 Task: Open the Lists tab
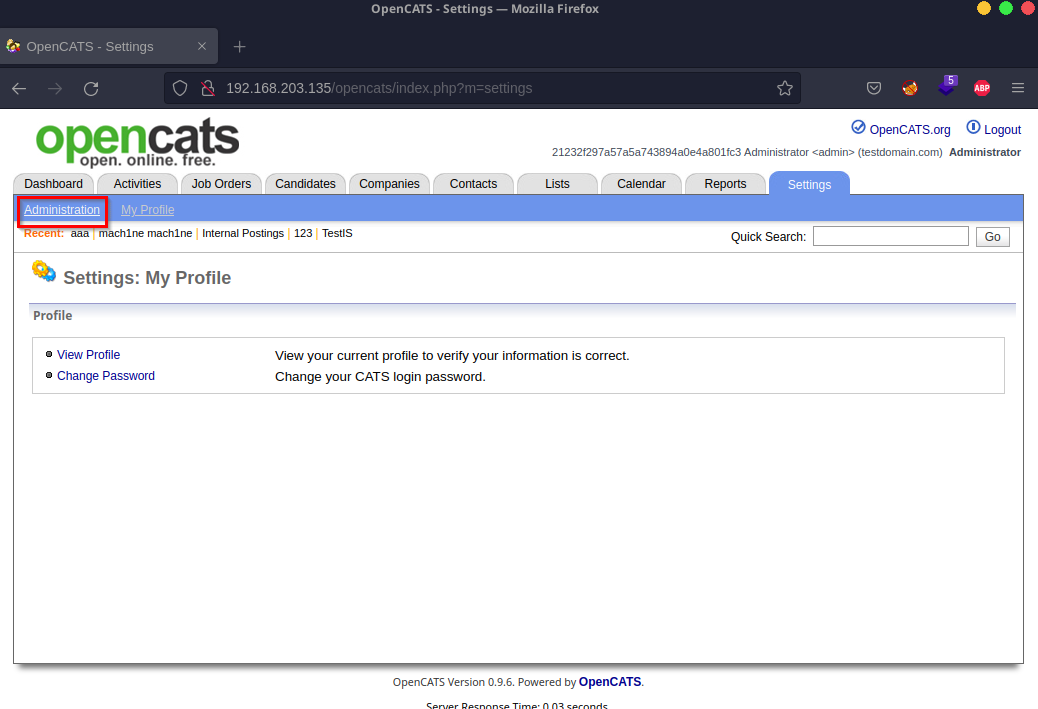tap(557, 184)
